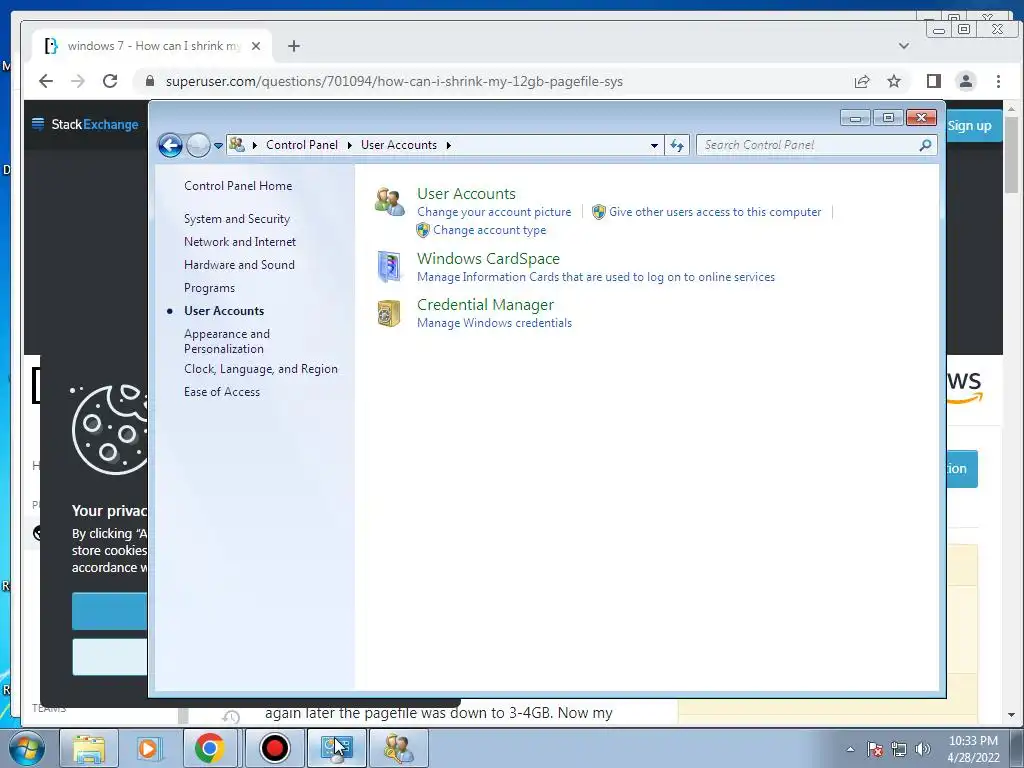Click the share page icon in Chrome

[x=861, y=81]
